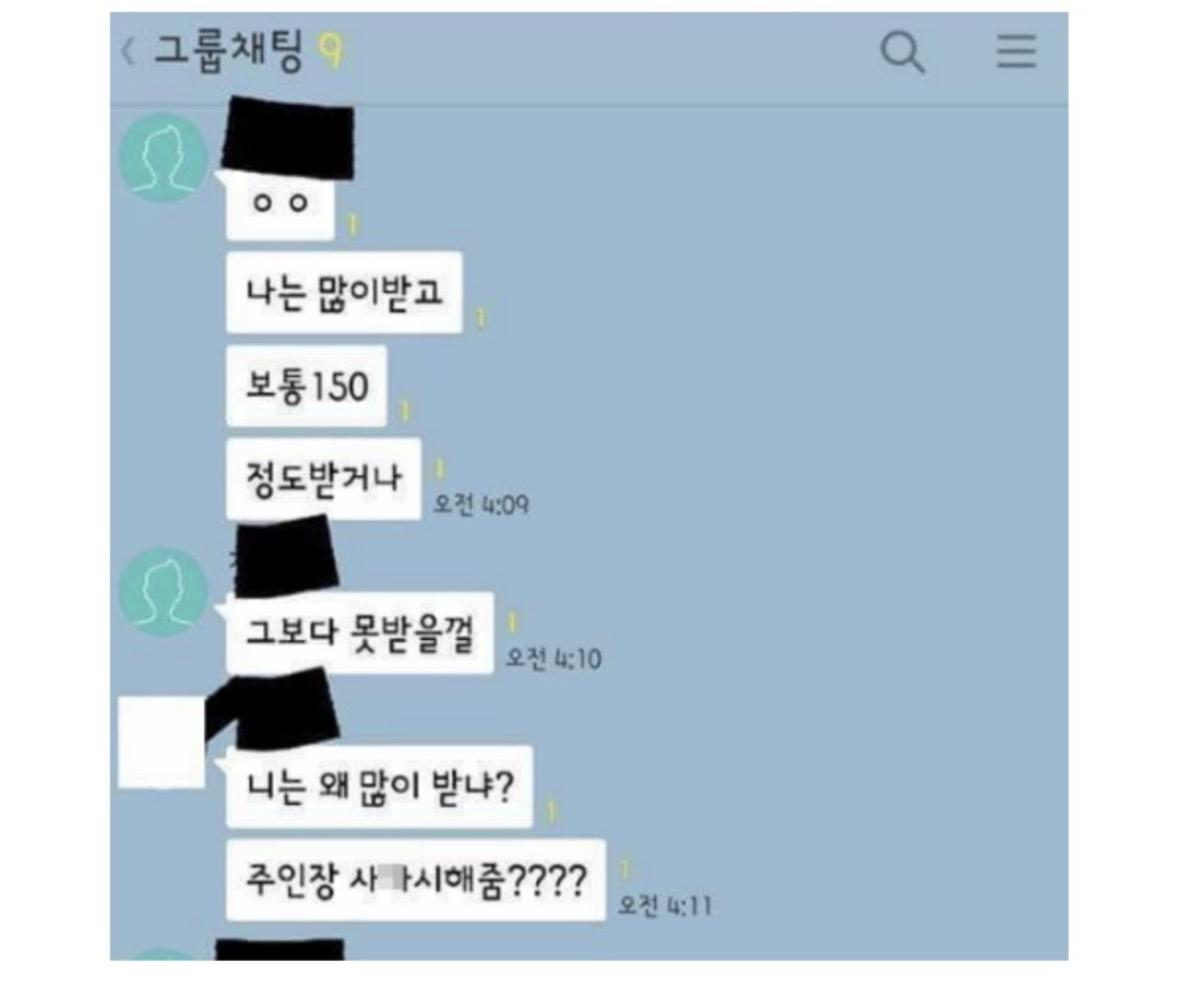Tap the blacked-out name above ㅇㅇ

pyautogui.click(x=288, y=139)
